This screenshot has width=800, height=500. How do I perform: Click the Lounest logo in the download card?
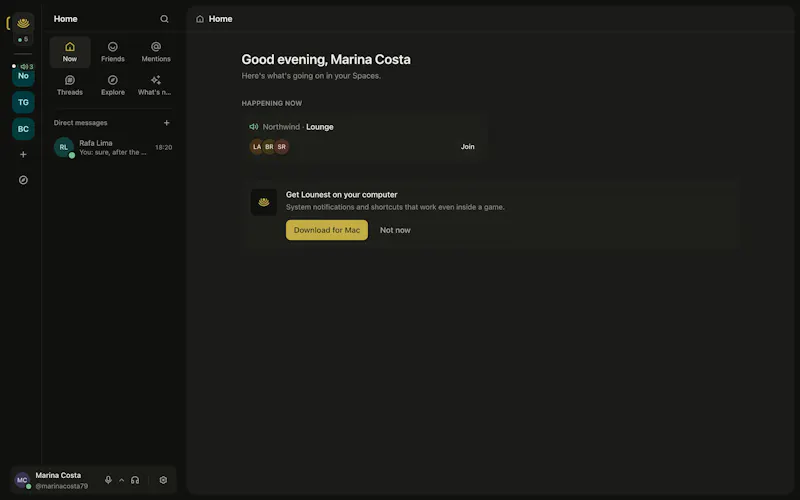click(x=264, y=202)
